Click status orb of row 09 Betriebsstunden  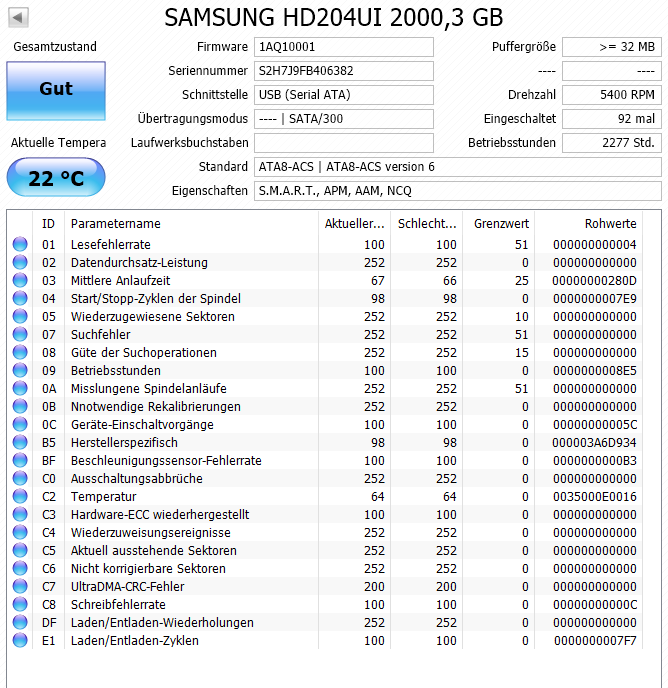point(20,370)
